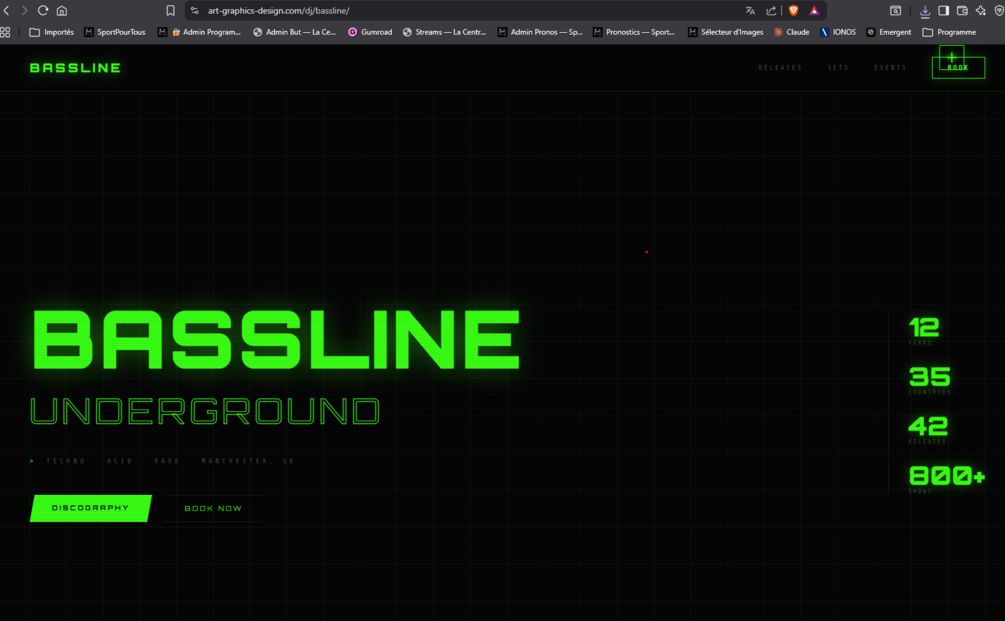Open the SportPourTous bookmark
Image resolution: width=1005 pixels, height=621 pixels.
pos(115,32)
